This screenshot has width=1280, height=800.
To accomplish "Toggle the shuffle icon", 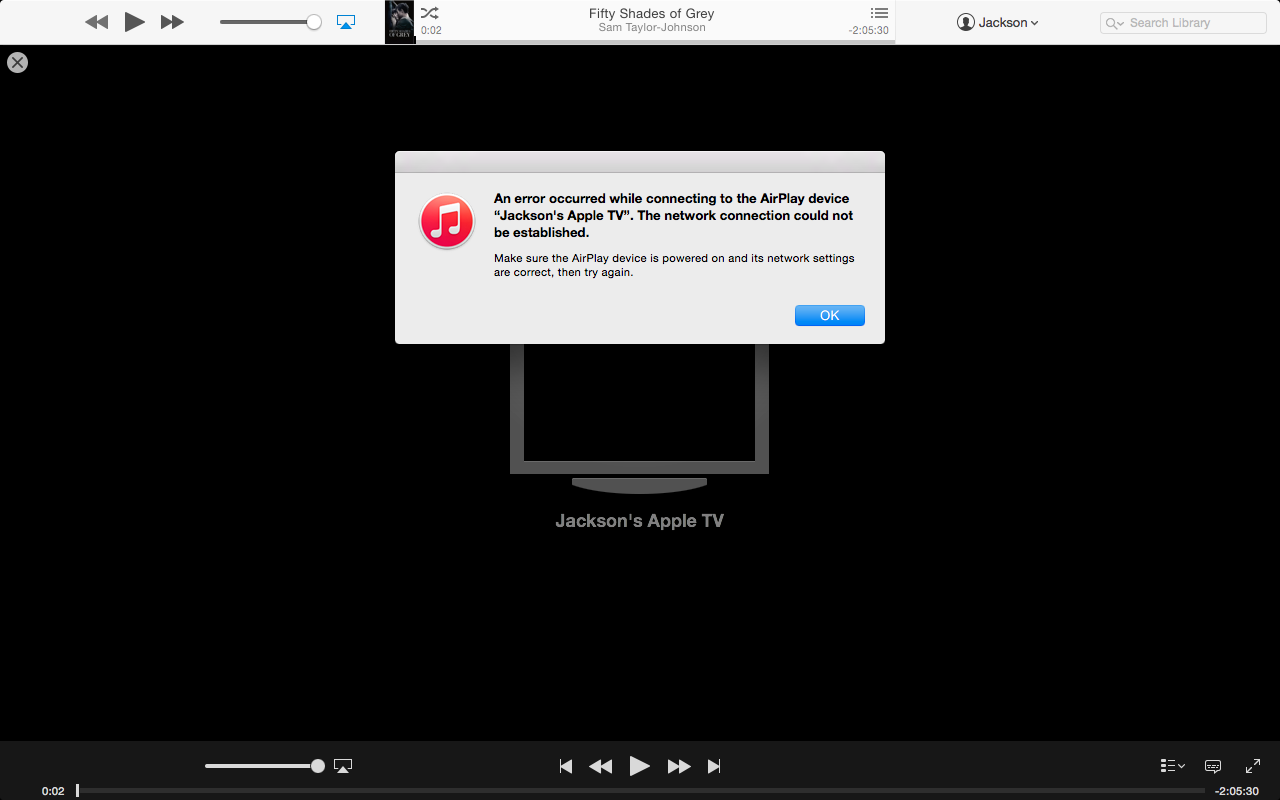I will [429, 13].
